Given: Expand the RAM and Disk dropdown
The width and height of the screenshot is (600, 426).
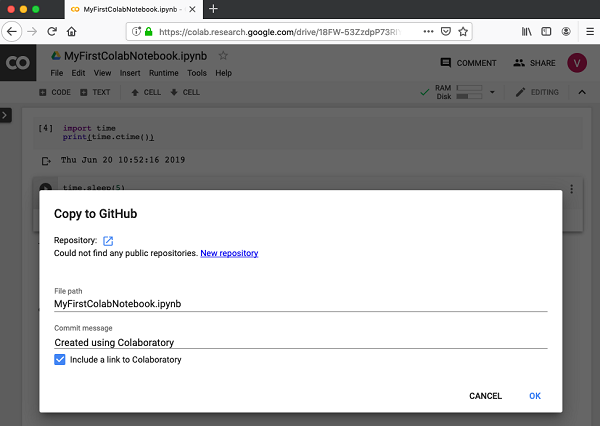Looking at the screenshot, I should [492, 93].
